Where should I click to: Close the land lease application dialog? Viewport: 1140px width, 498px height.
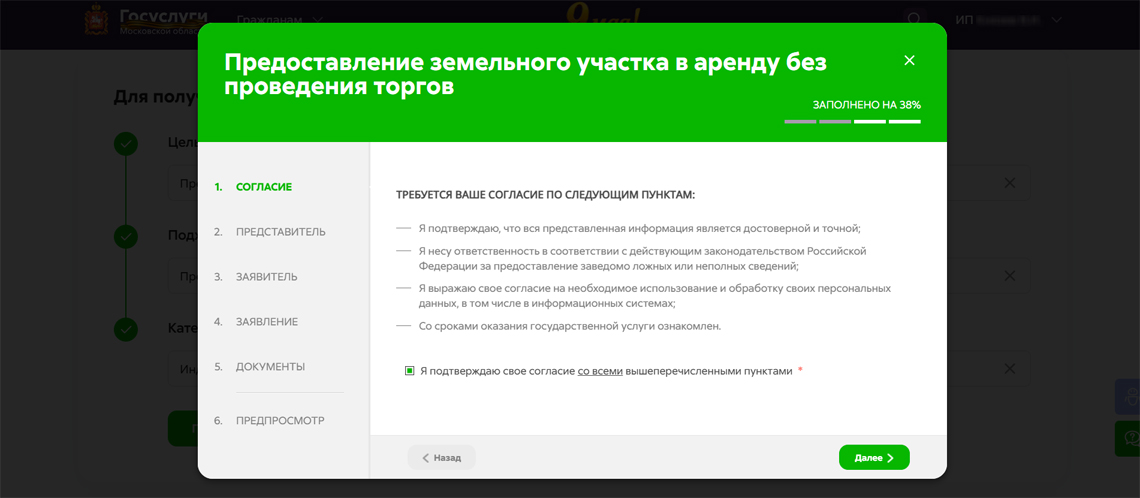[909, 60]
